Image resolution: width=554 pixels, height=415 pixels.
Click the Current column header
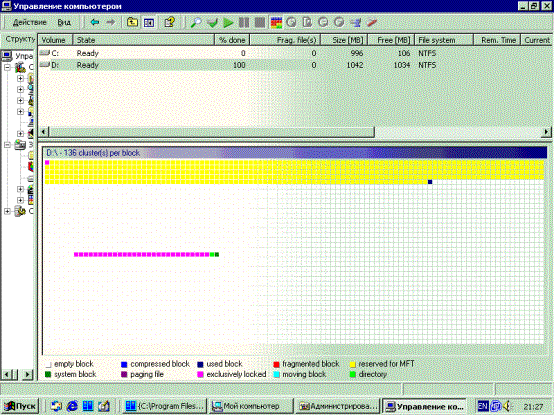(x=536, y=40)
